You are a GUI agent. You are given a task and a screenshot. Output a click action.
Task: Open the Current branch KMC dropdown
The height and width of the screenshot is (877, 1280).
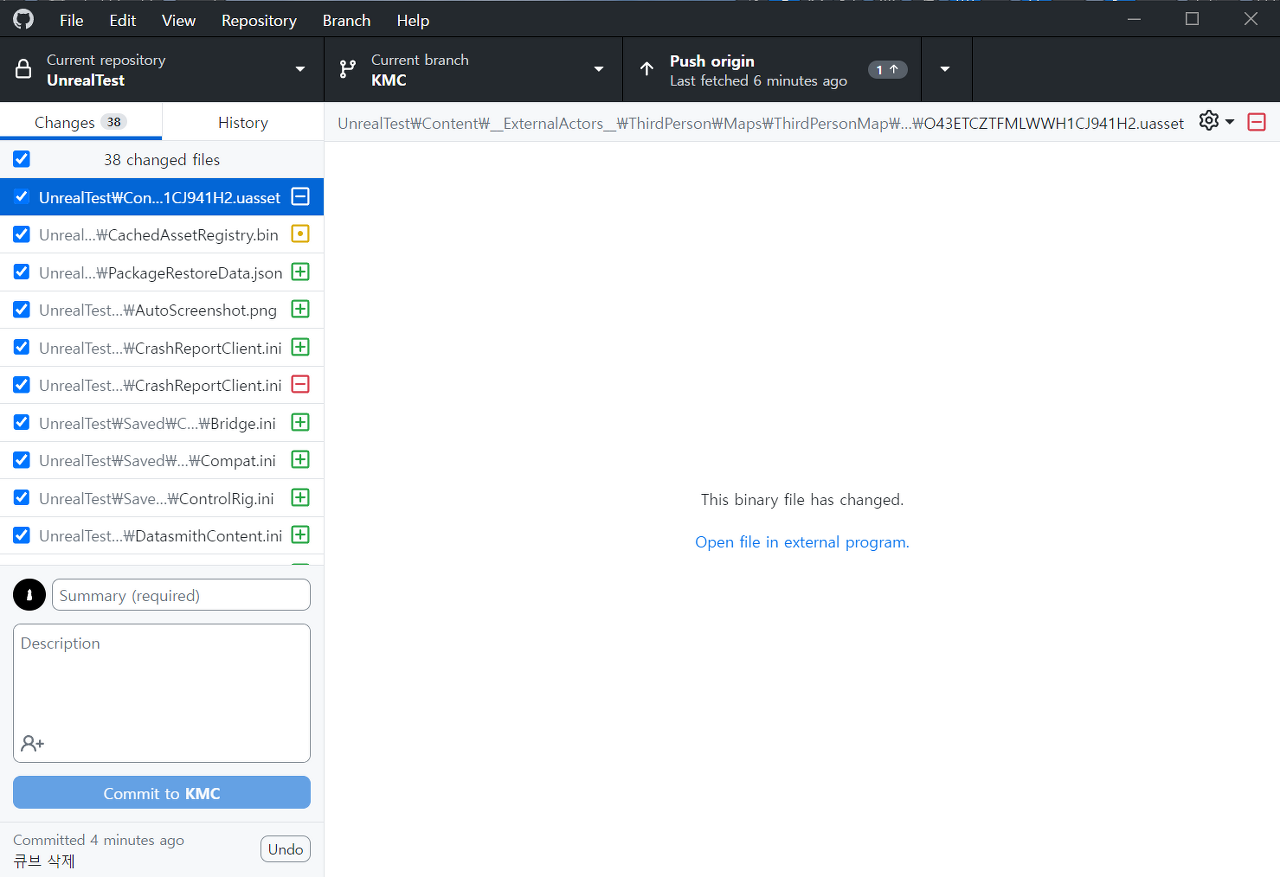[x=473, y=69]
